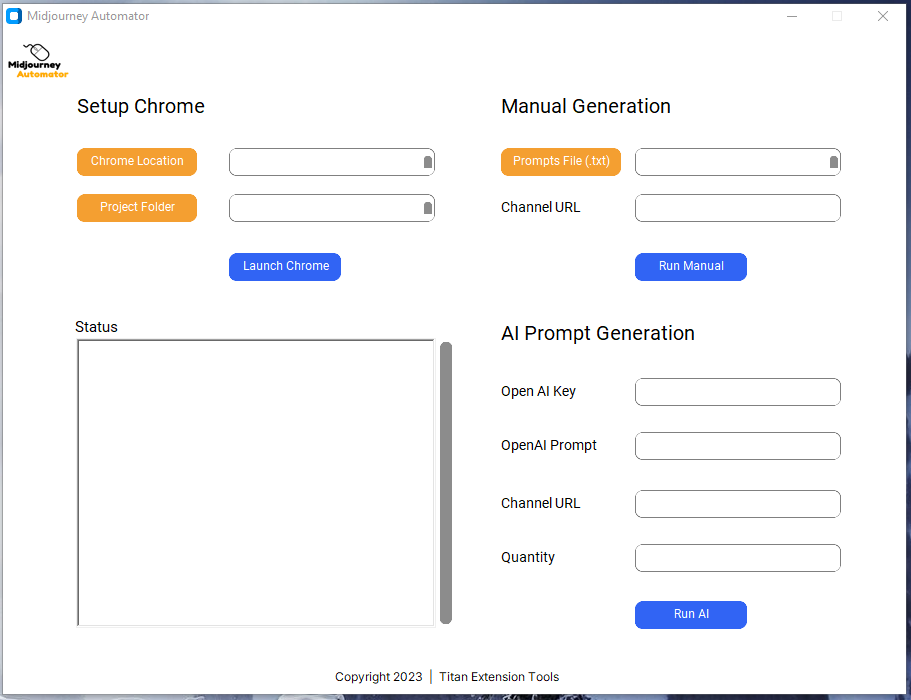This screenshot has height=700, width=911.
Task: Click the Midjourney Automator logo
Action: 38,61
